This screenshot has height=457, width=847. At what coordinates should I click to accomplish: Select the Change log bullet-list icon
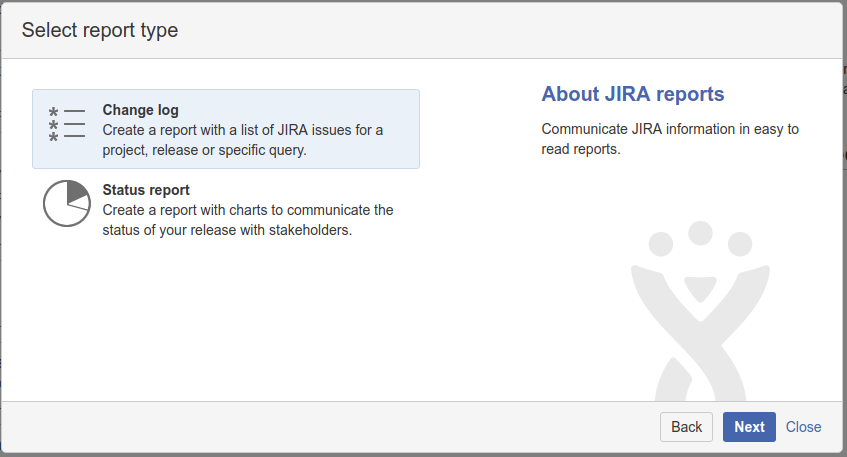66,124
